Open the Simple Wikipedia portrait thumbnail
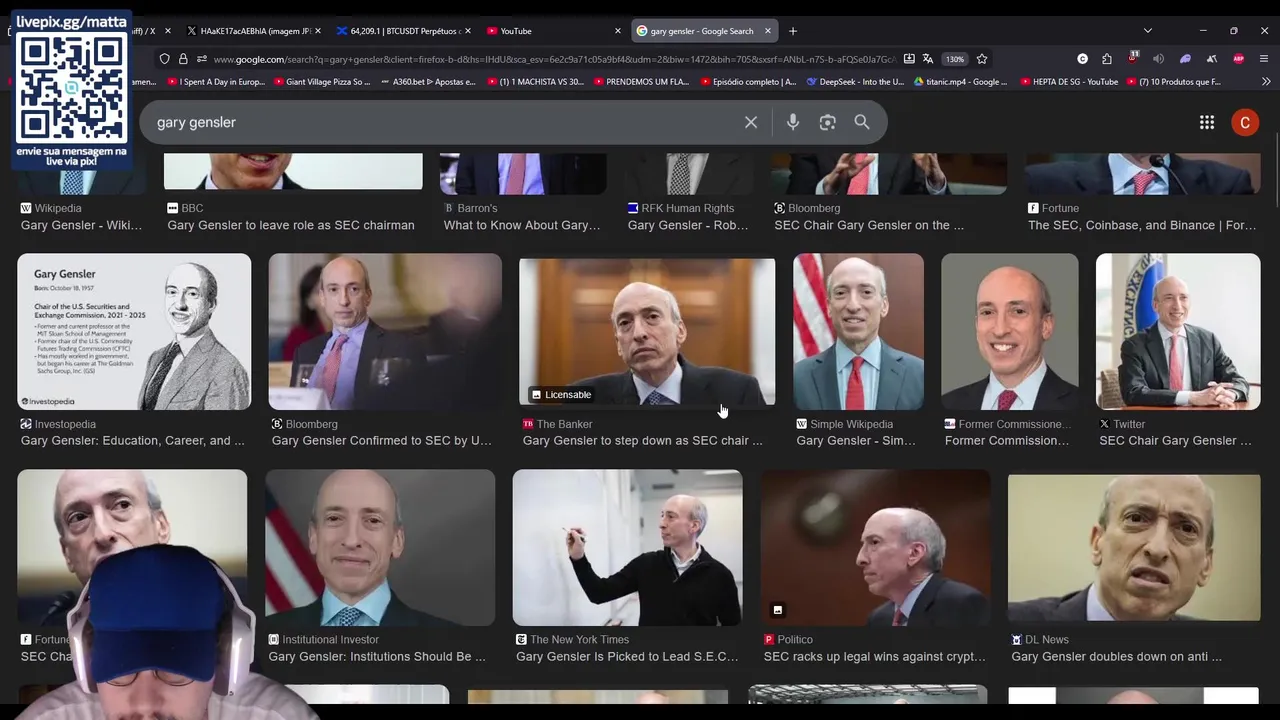Viewport: 1280px width, 720px height. coord(858,331)
